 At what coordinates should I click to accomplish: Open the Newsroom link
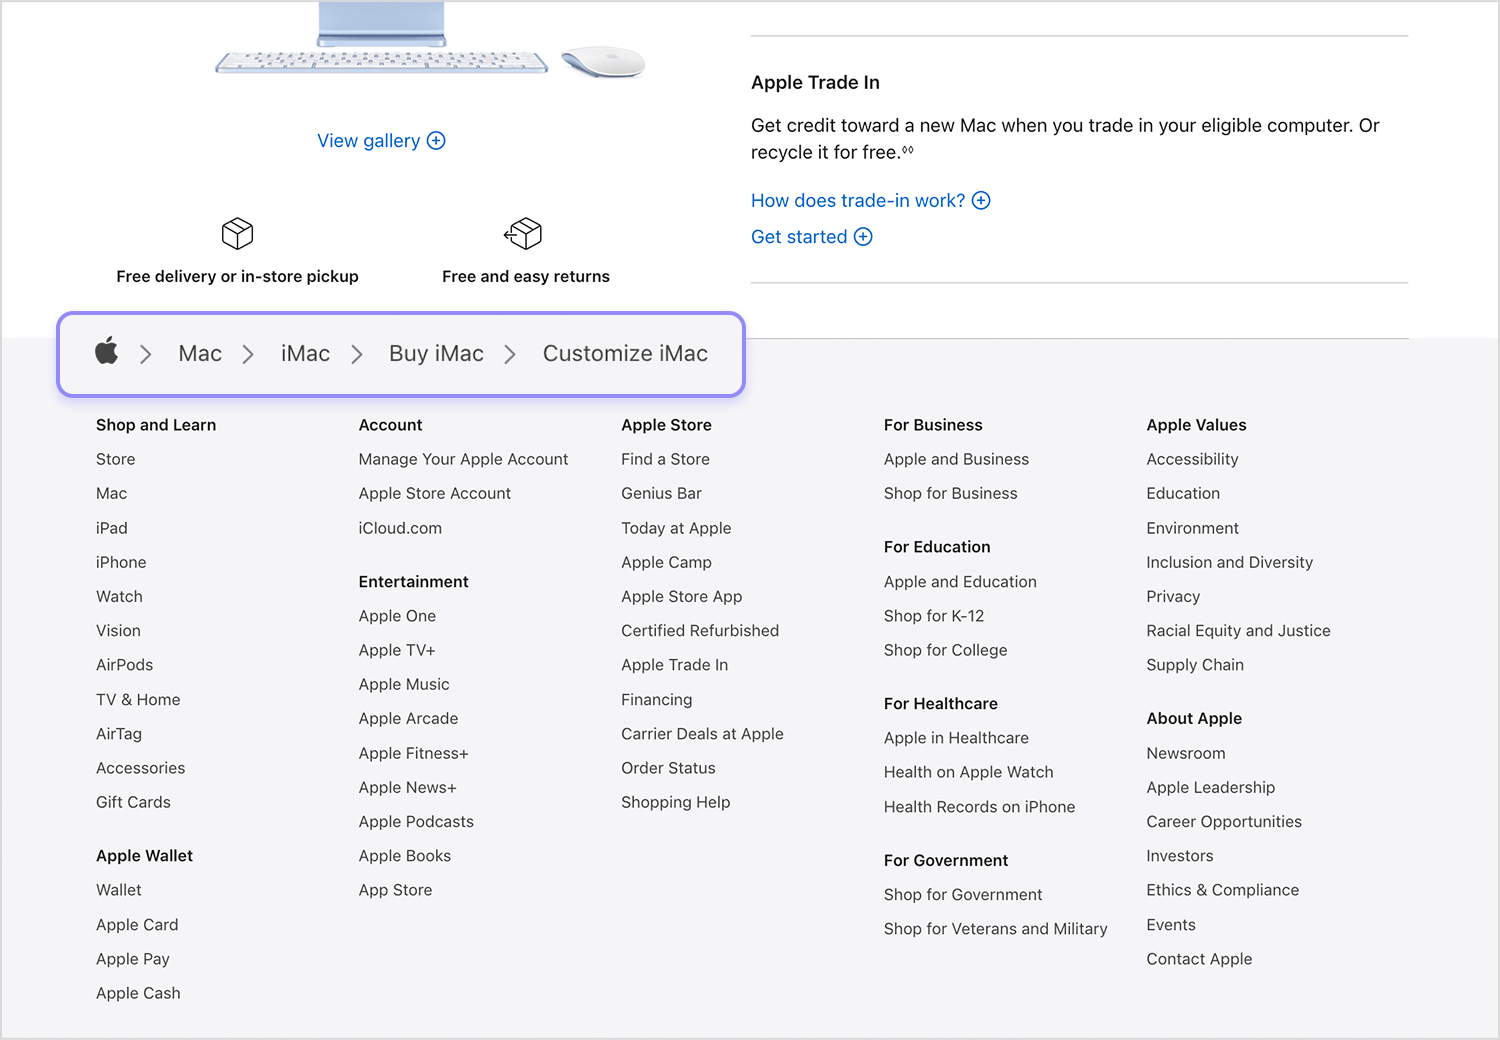[1185, 753]
